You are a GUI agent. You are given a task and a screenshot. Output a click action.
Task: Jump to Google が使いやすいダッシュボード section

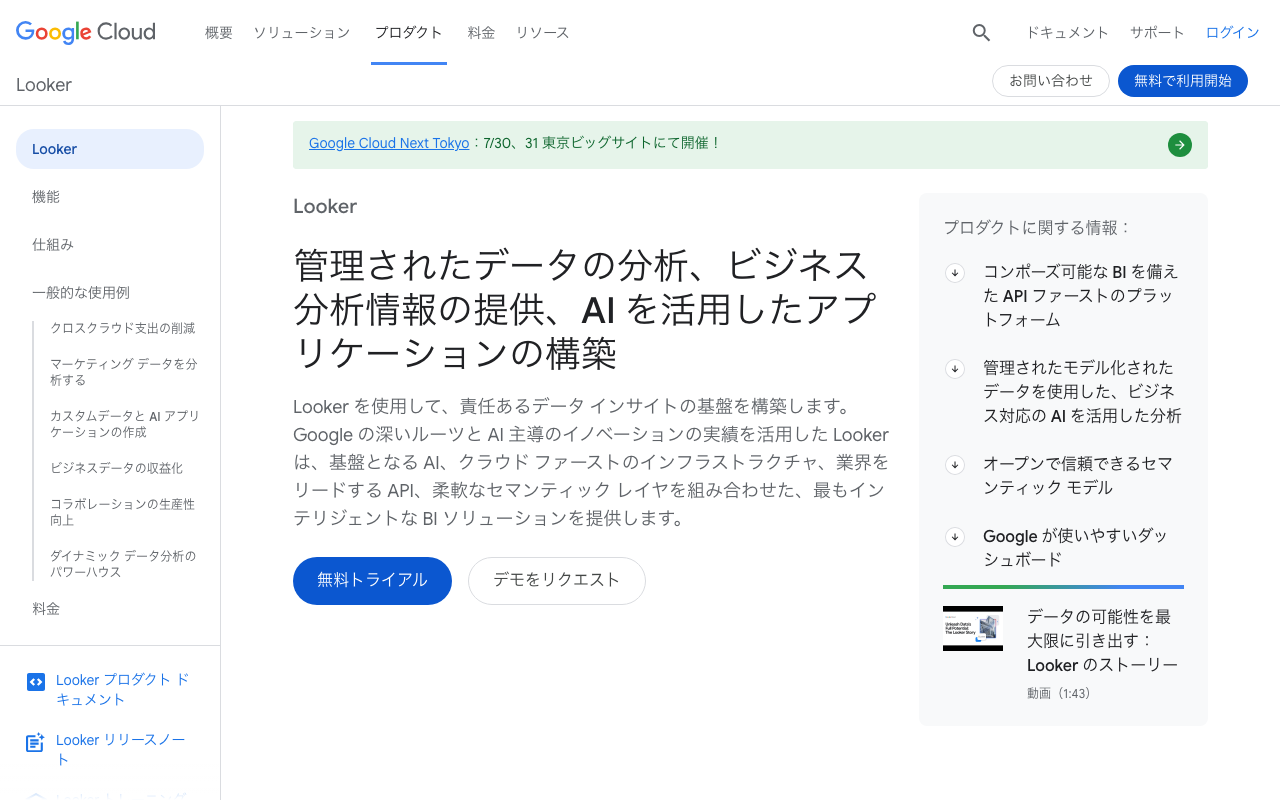(1076, 548)
